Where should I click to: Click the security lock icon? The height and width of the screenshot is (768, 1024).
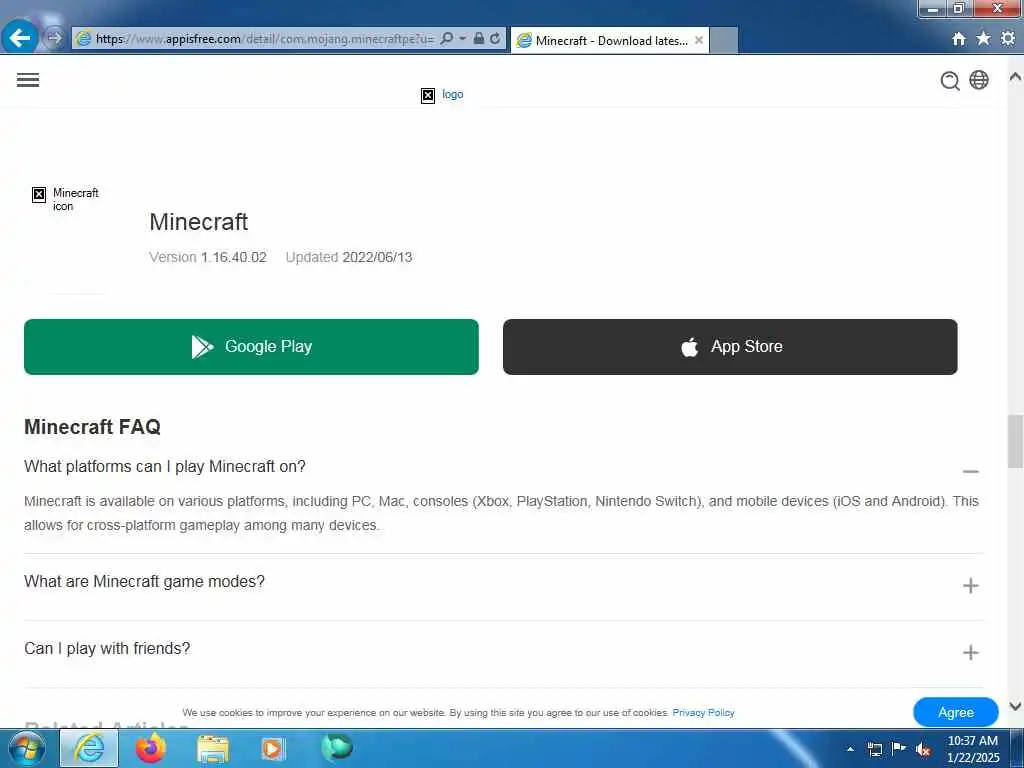click(x=479, y=39)
